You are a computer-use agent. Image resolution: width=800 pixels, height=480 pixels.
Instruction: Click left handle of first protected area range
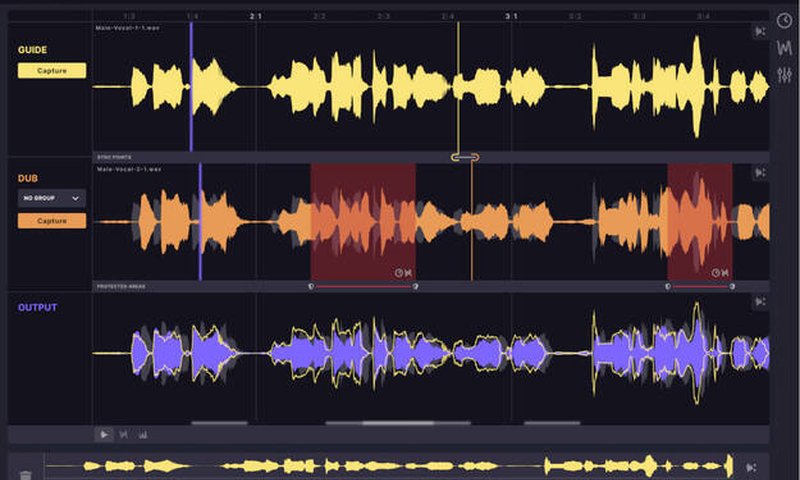click(x=312, y=286)
